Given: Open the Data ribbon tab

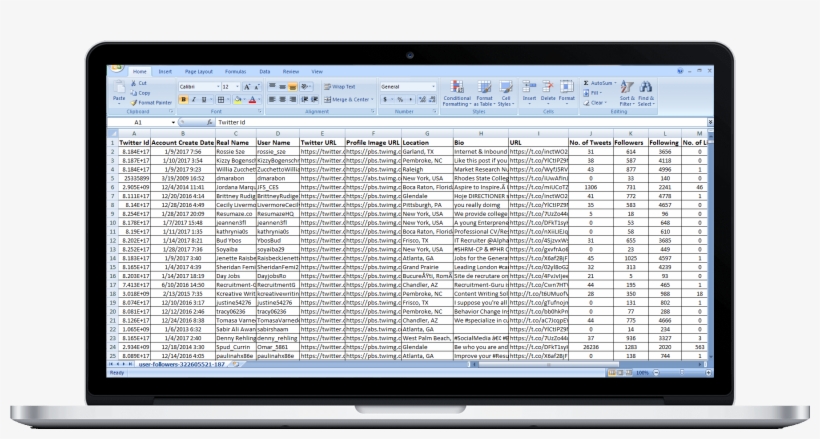Looking at the screenshot, I should (265, 72).
